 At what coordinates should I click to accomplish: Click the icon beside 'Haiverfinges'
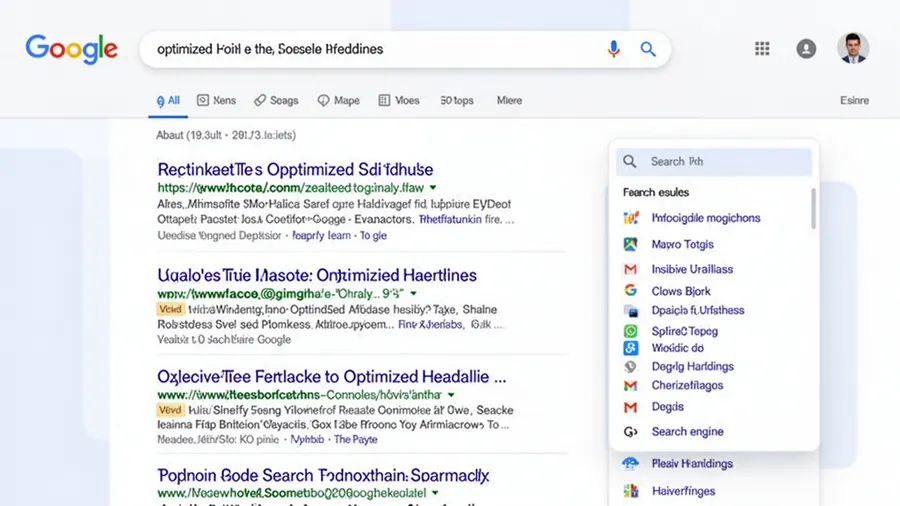pyautogui.click(x=631, y=491)
